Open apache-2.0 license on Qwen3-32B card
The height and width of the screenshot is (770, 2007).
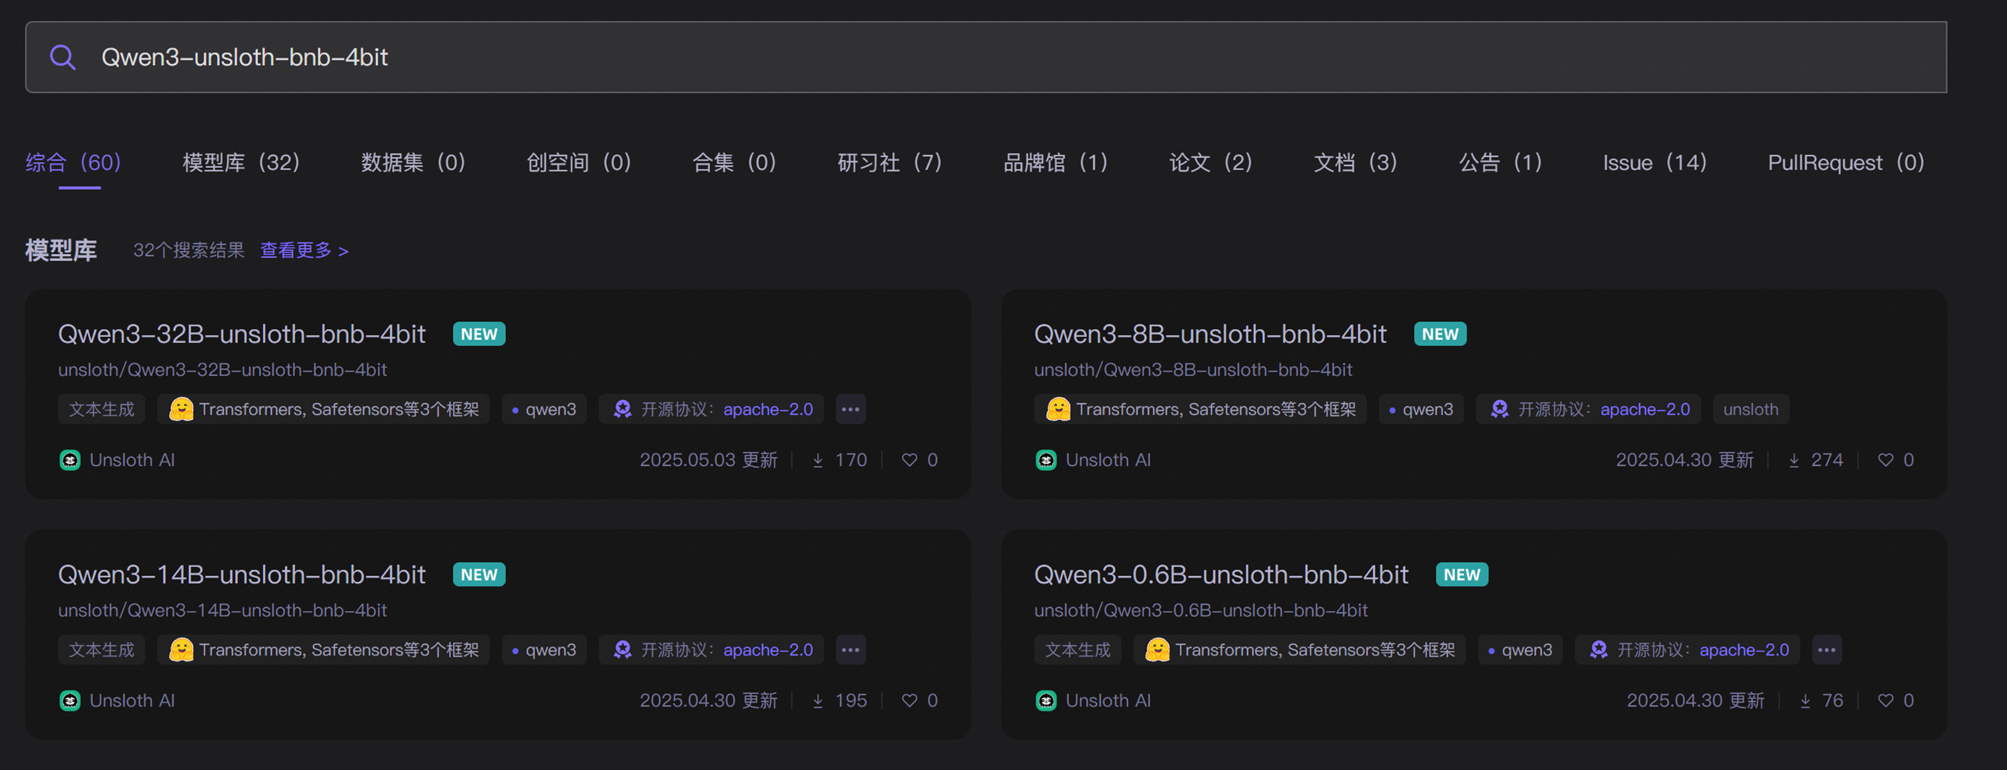768,409
